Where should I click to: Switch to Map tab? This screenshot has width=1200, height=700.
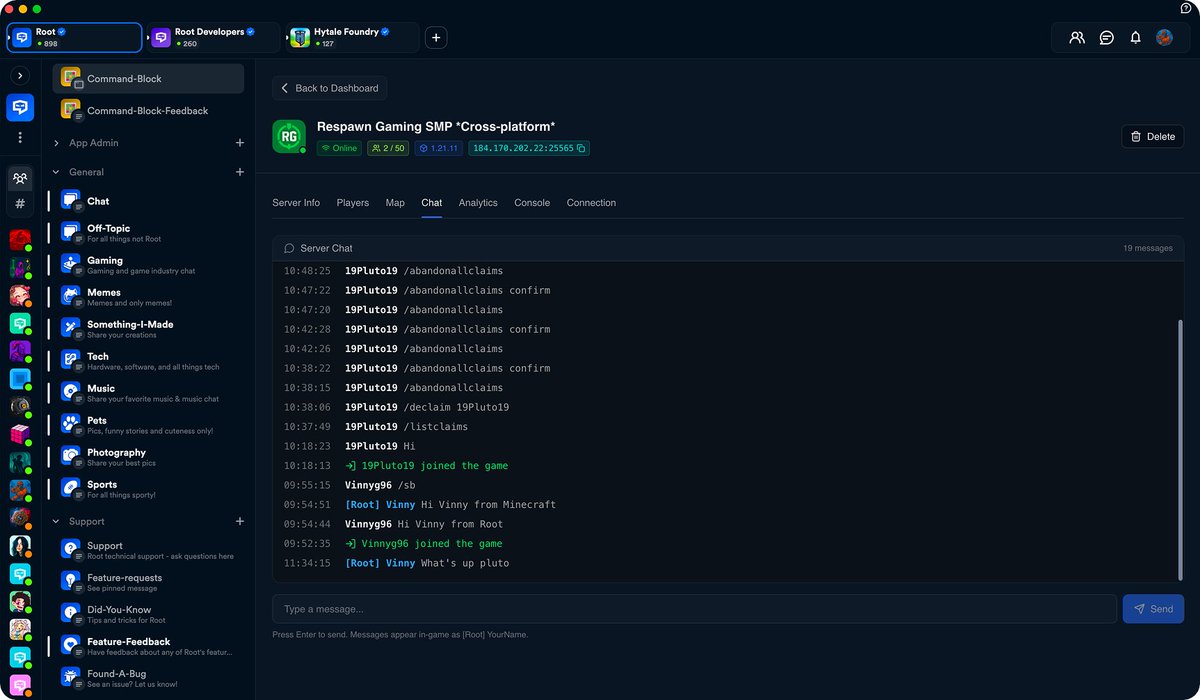click(x=395, y=203)
